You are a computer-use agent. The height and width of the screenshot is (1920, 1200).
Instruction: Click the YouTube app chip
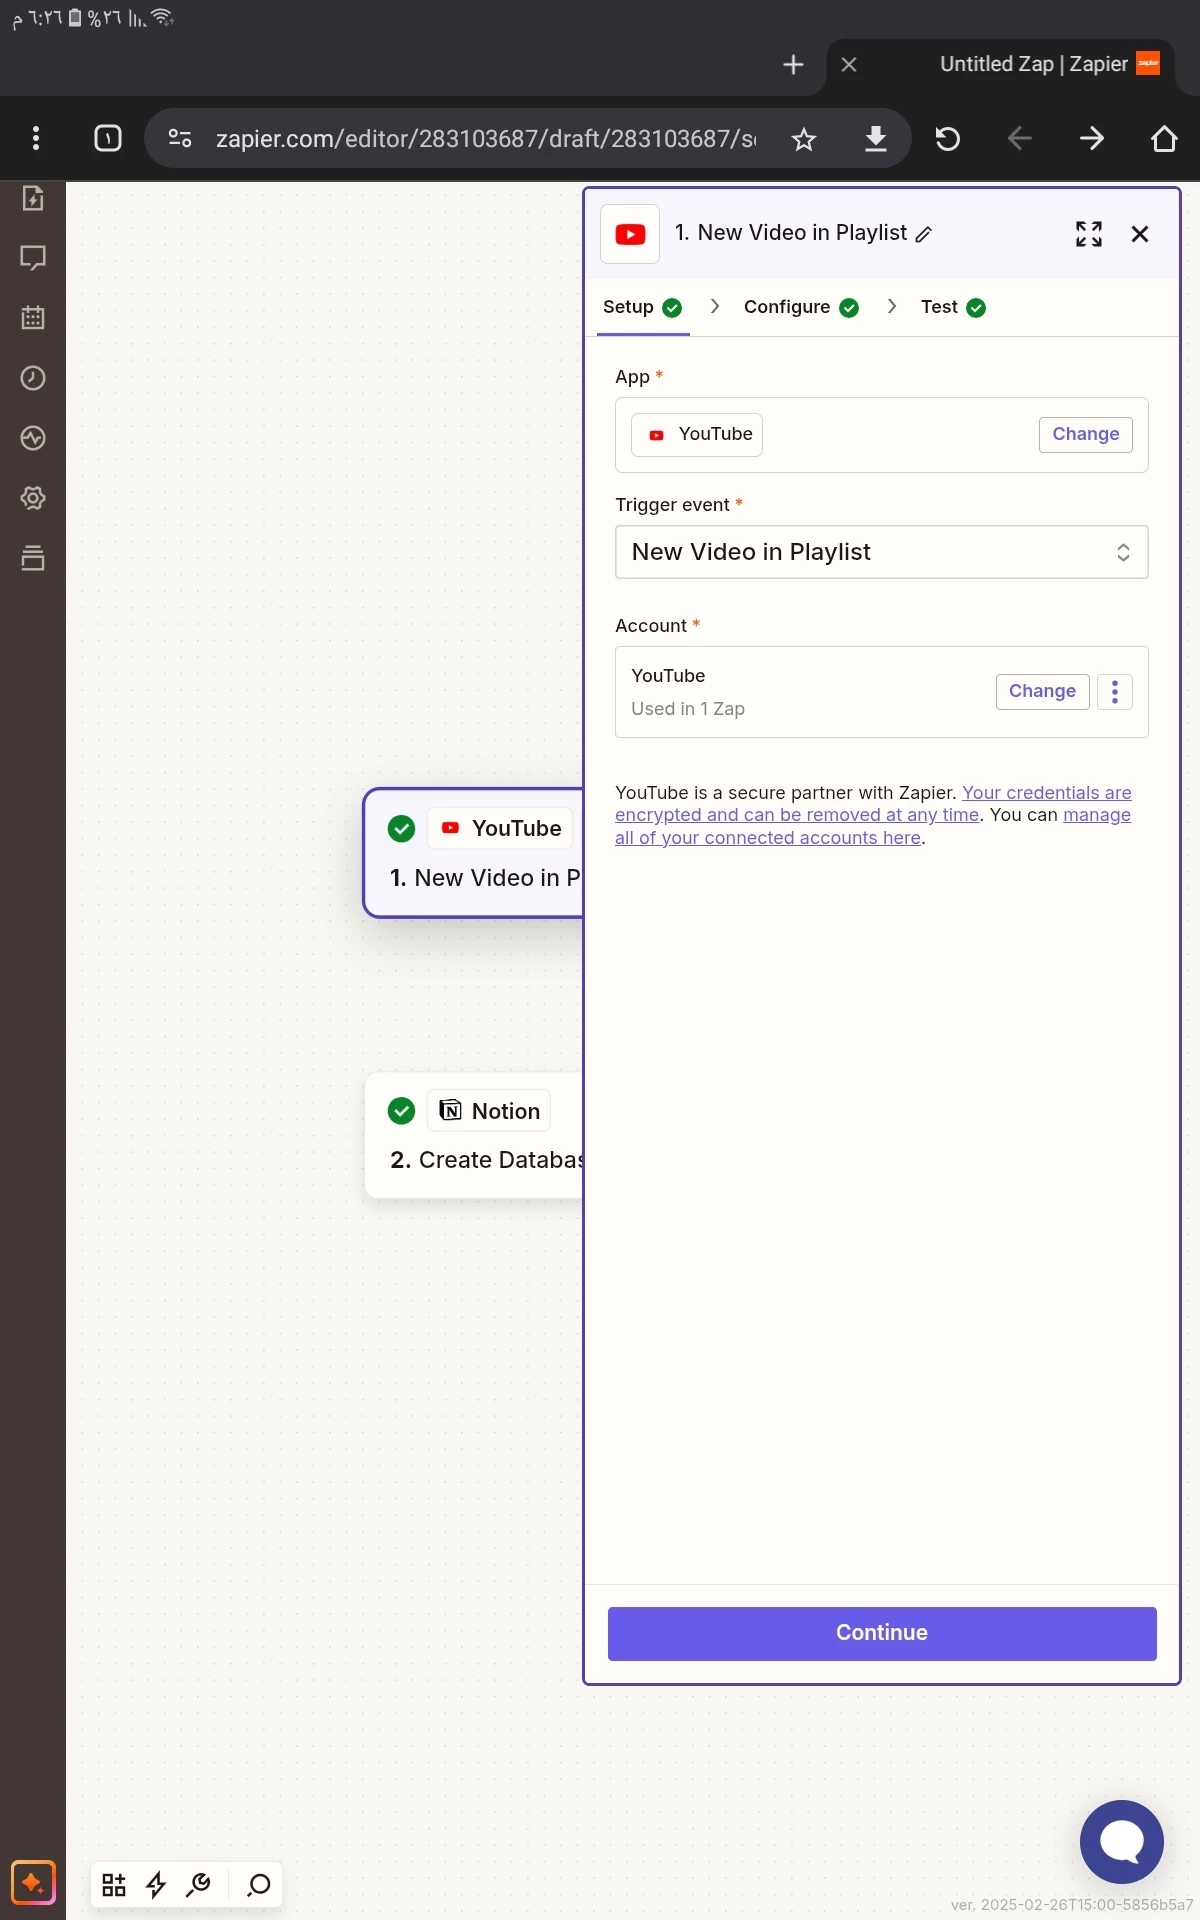697,435
